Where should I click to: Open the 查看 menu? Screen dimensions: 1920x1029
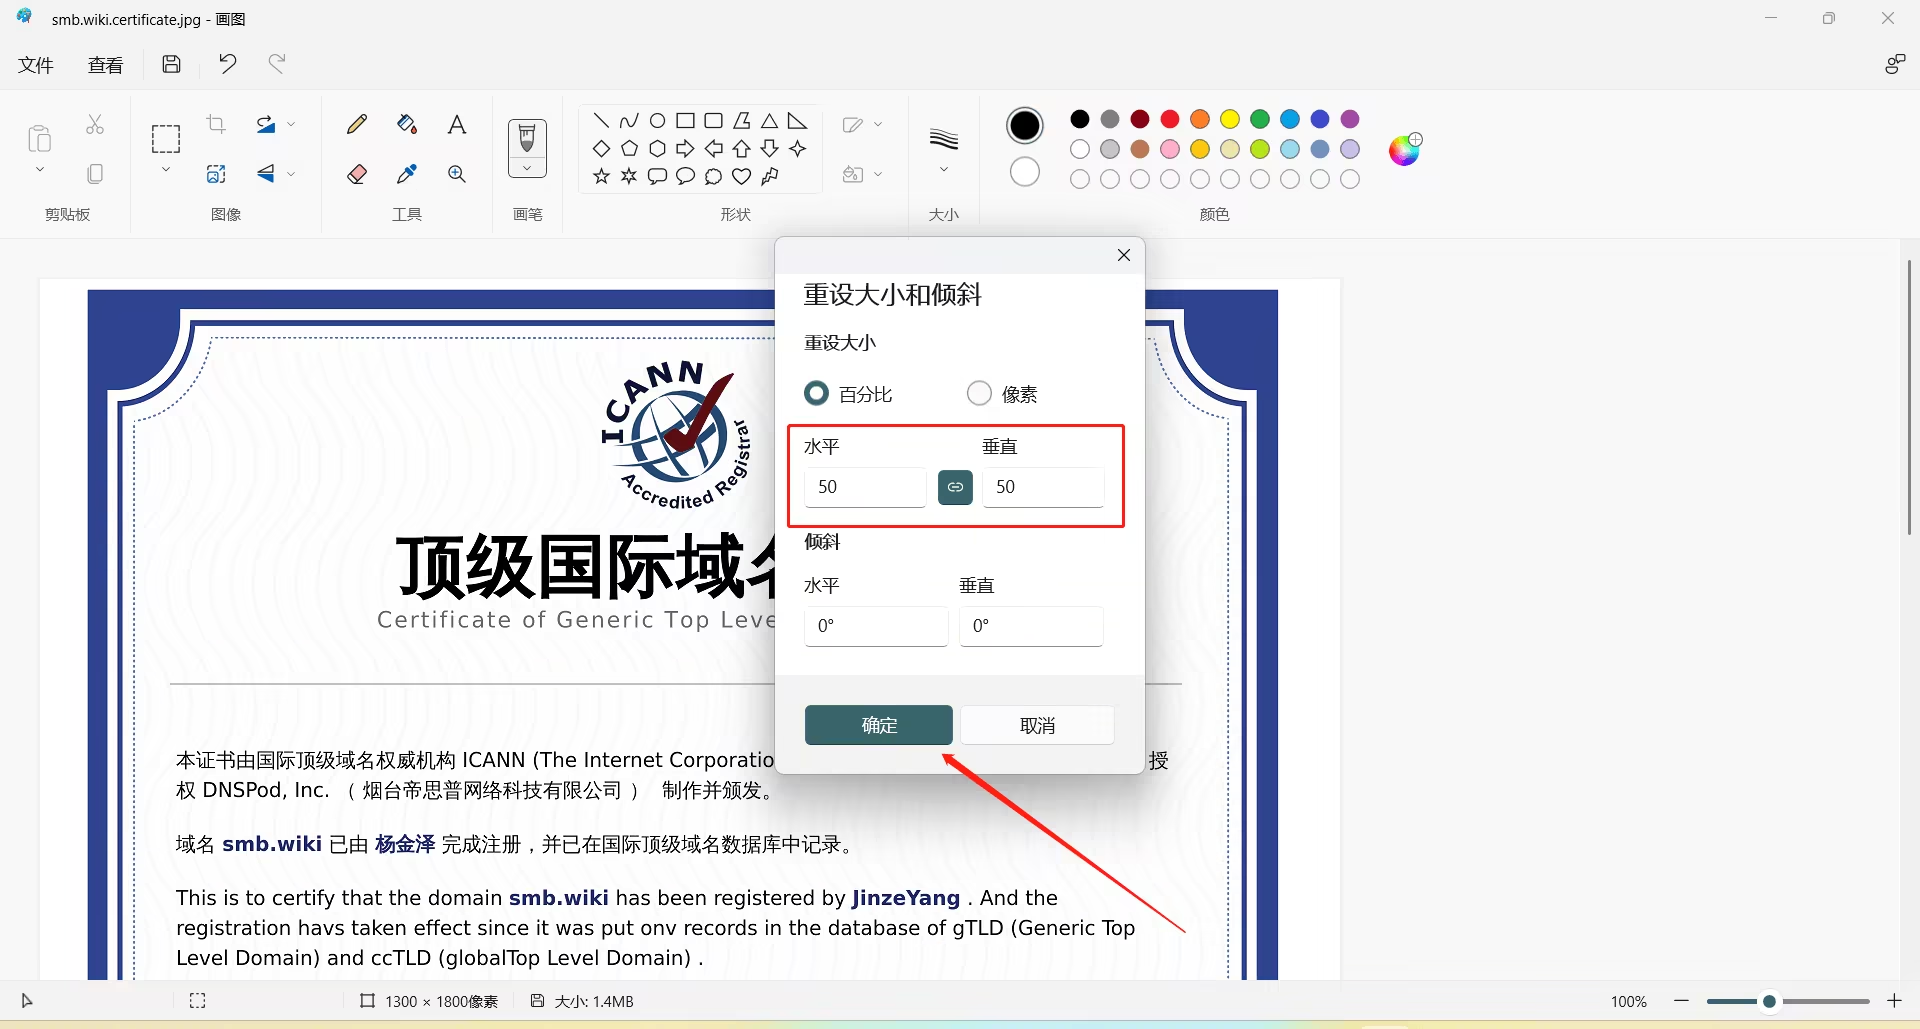(105, 64)
